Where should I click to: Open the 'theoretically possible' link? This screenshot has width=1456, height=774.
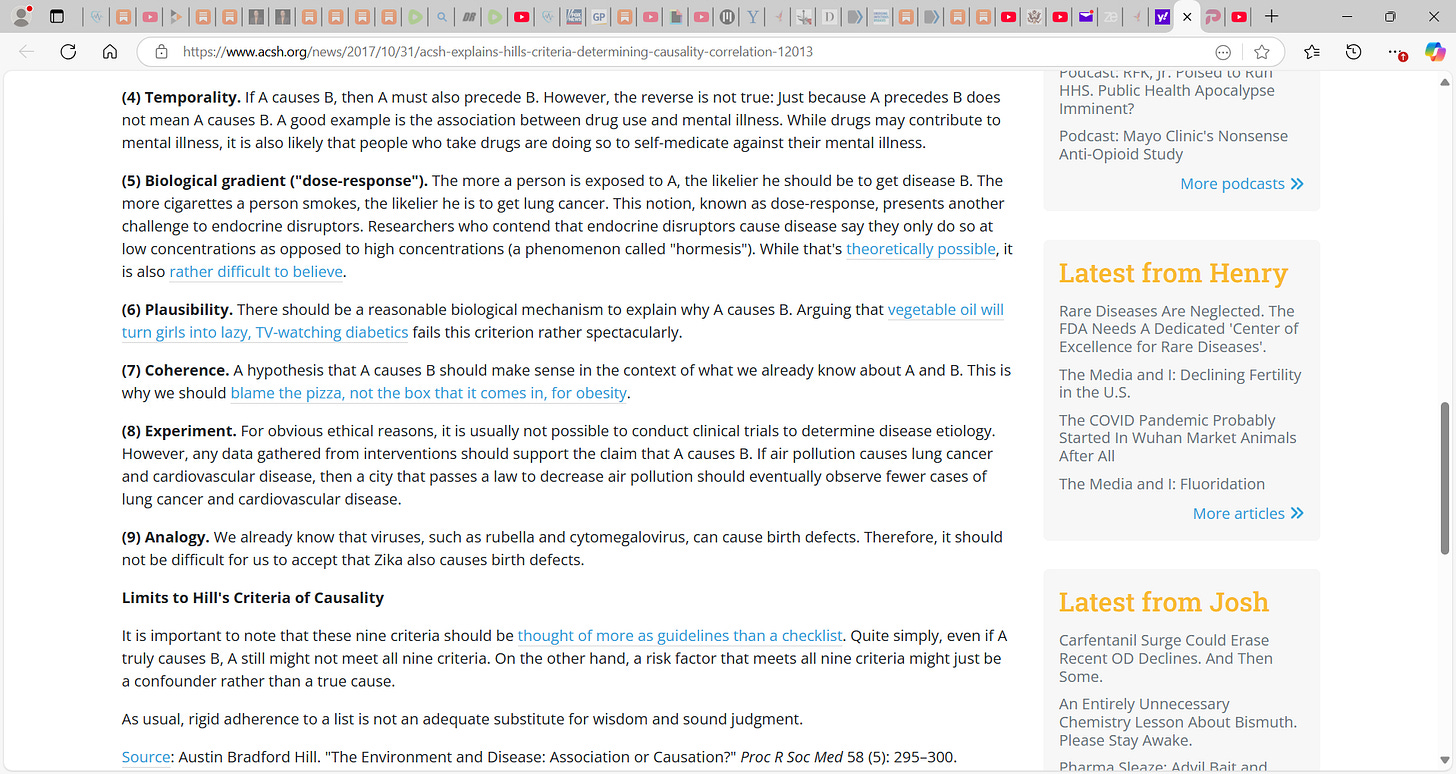(921, 249)
